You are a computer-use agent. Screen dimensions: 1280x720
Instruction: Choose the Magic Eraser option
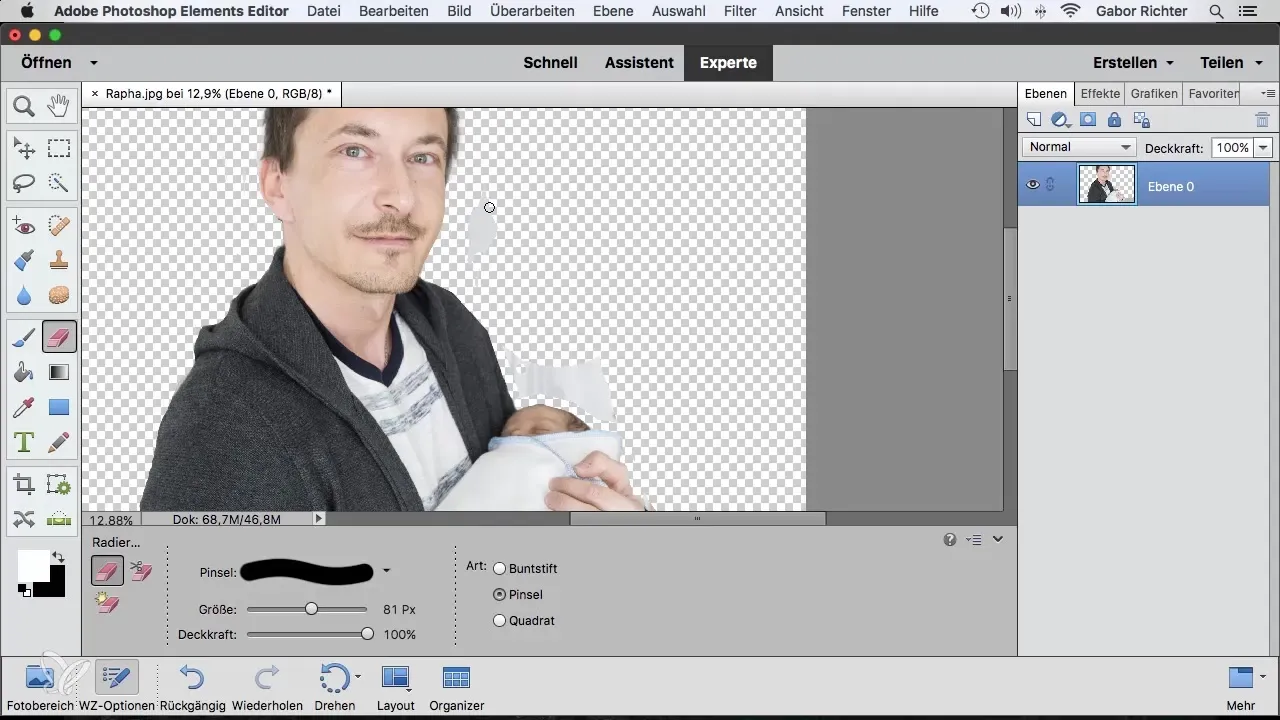point(107,603)
